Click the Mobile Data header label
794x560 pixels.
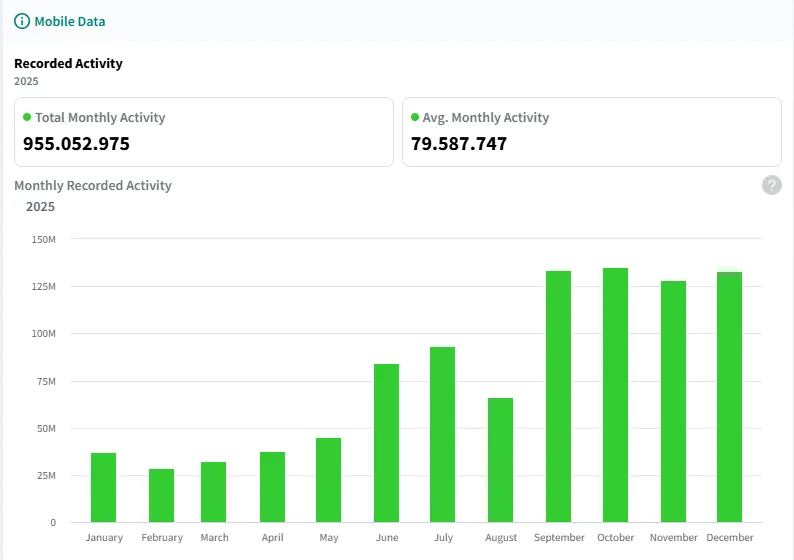pos(69,21)
